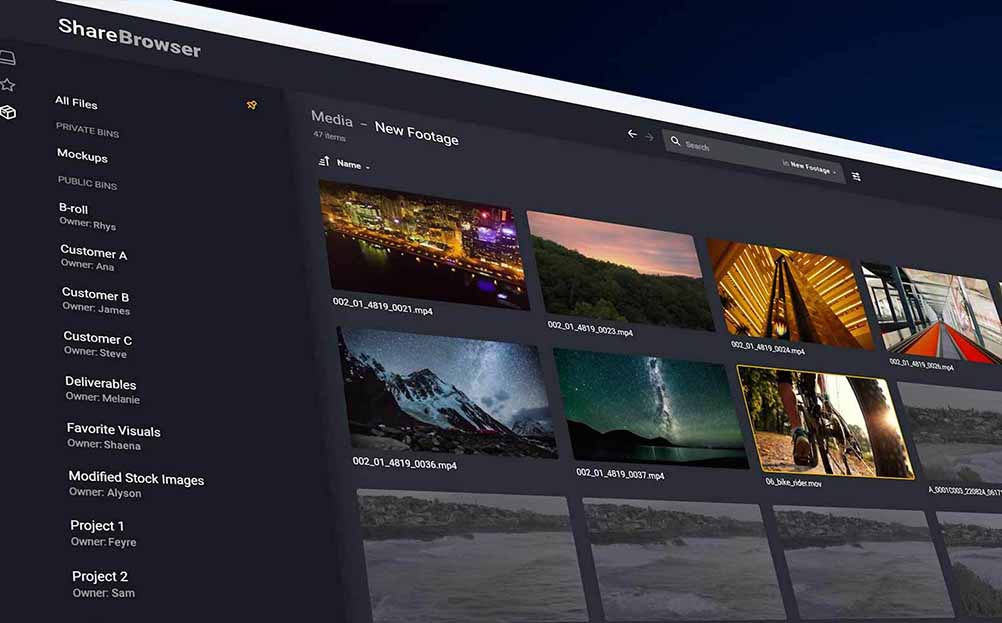This screenshot has width=1002, height=623.
Task: Click the 'Owner: Alyson' label
Action: click(105, 492)
